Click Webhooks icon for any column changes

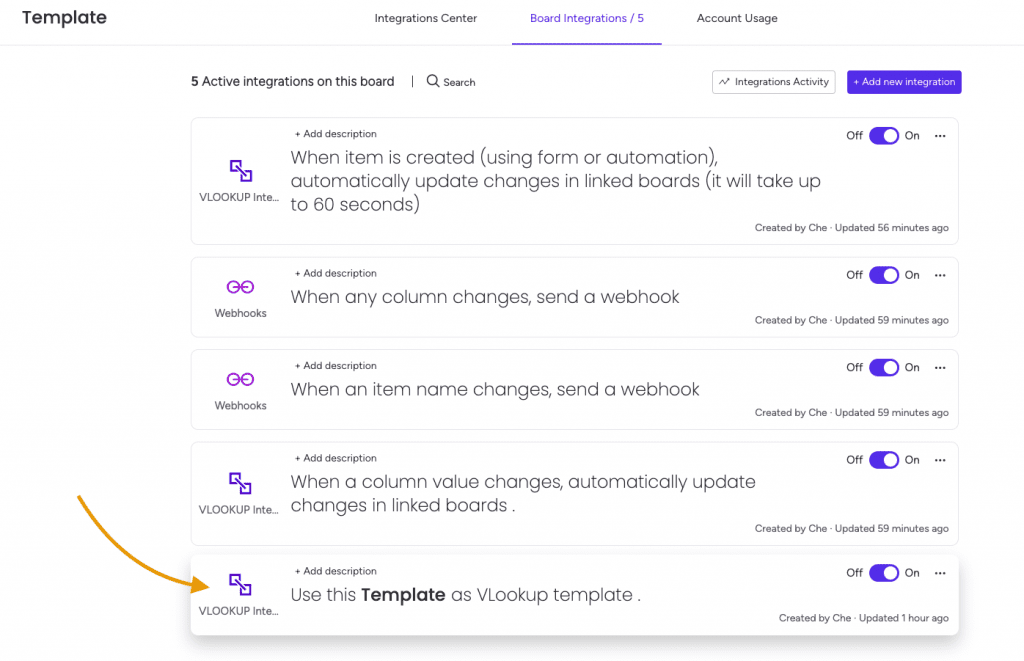[240, 287]
